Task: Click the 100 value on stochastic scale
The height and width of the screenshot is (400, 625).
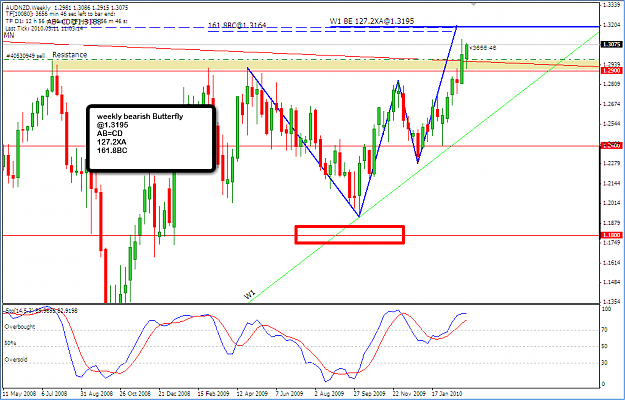Action: tap(606, 309)
